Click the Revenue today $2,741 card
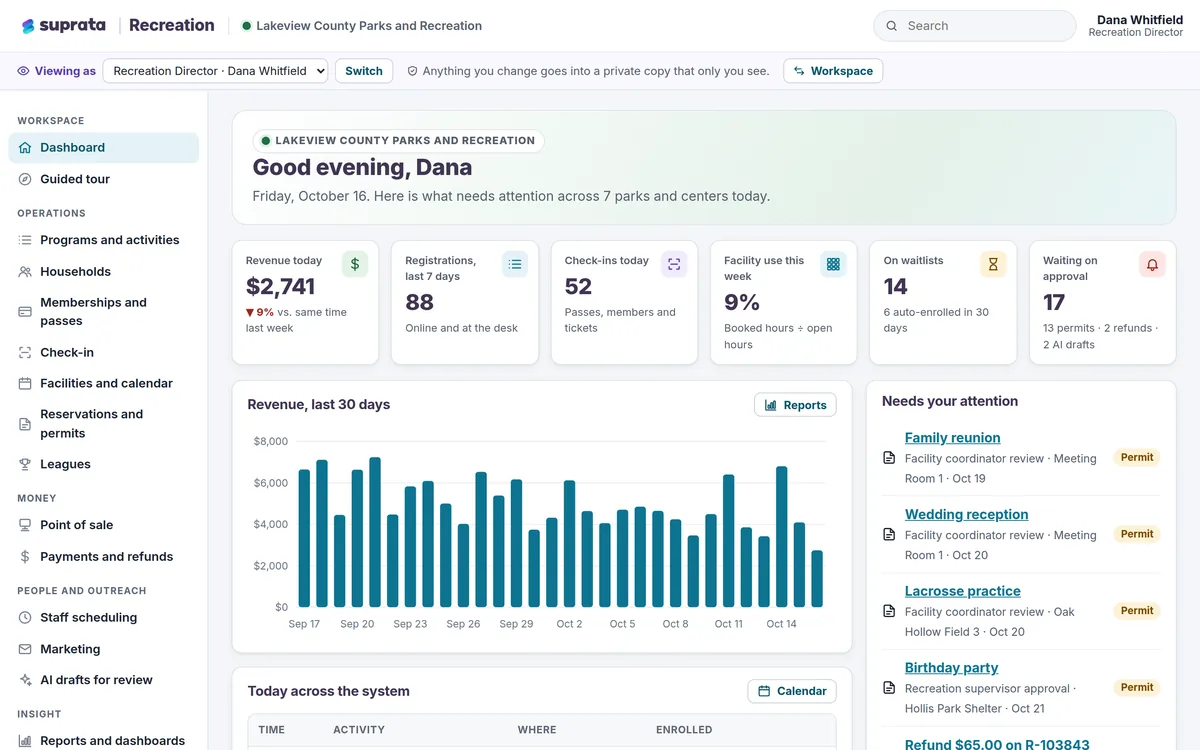The height and width of the screenshot is (750, 1200). click(x=305, y=302)
